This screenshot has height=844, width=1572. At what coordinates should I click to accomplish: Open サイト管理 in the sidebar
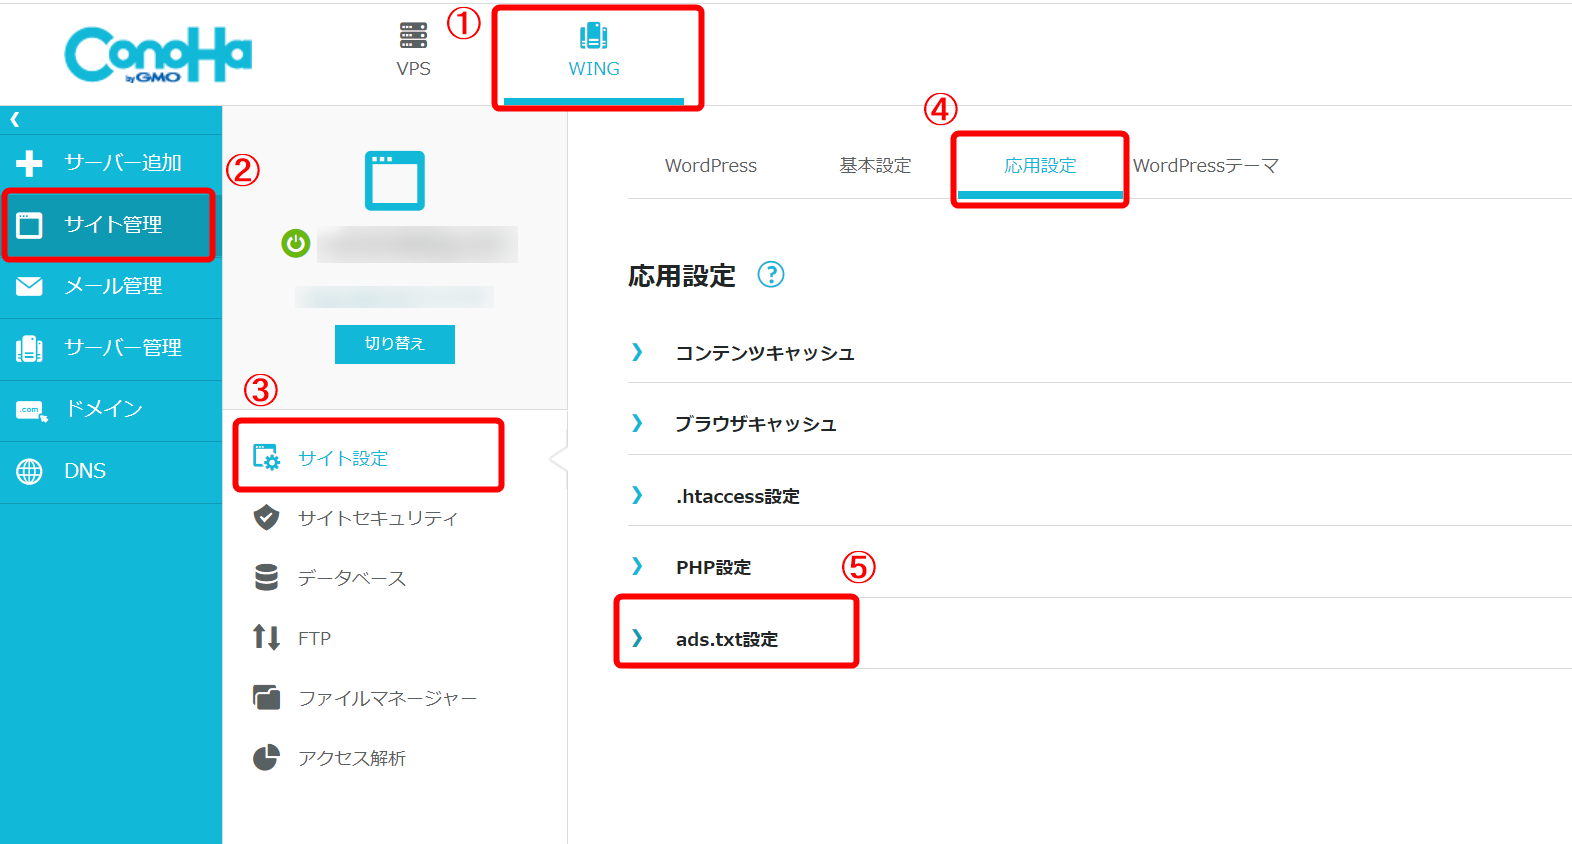pyautogui.click(x=111, y=225)
